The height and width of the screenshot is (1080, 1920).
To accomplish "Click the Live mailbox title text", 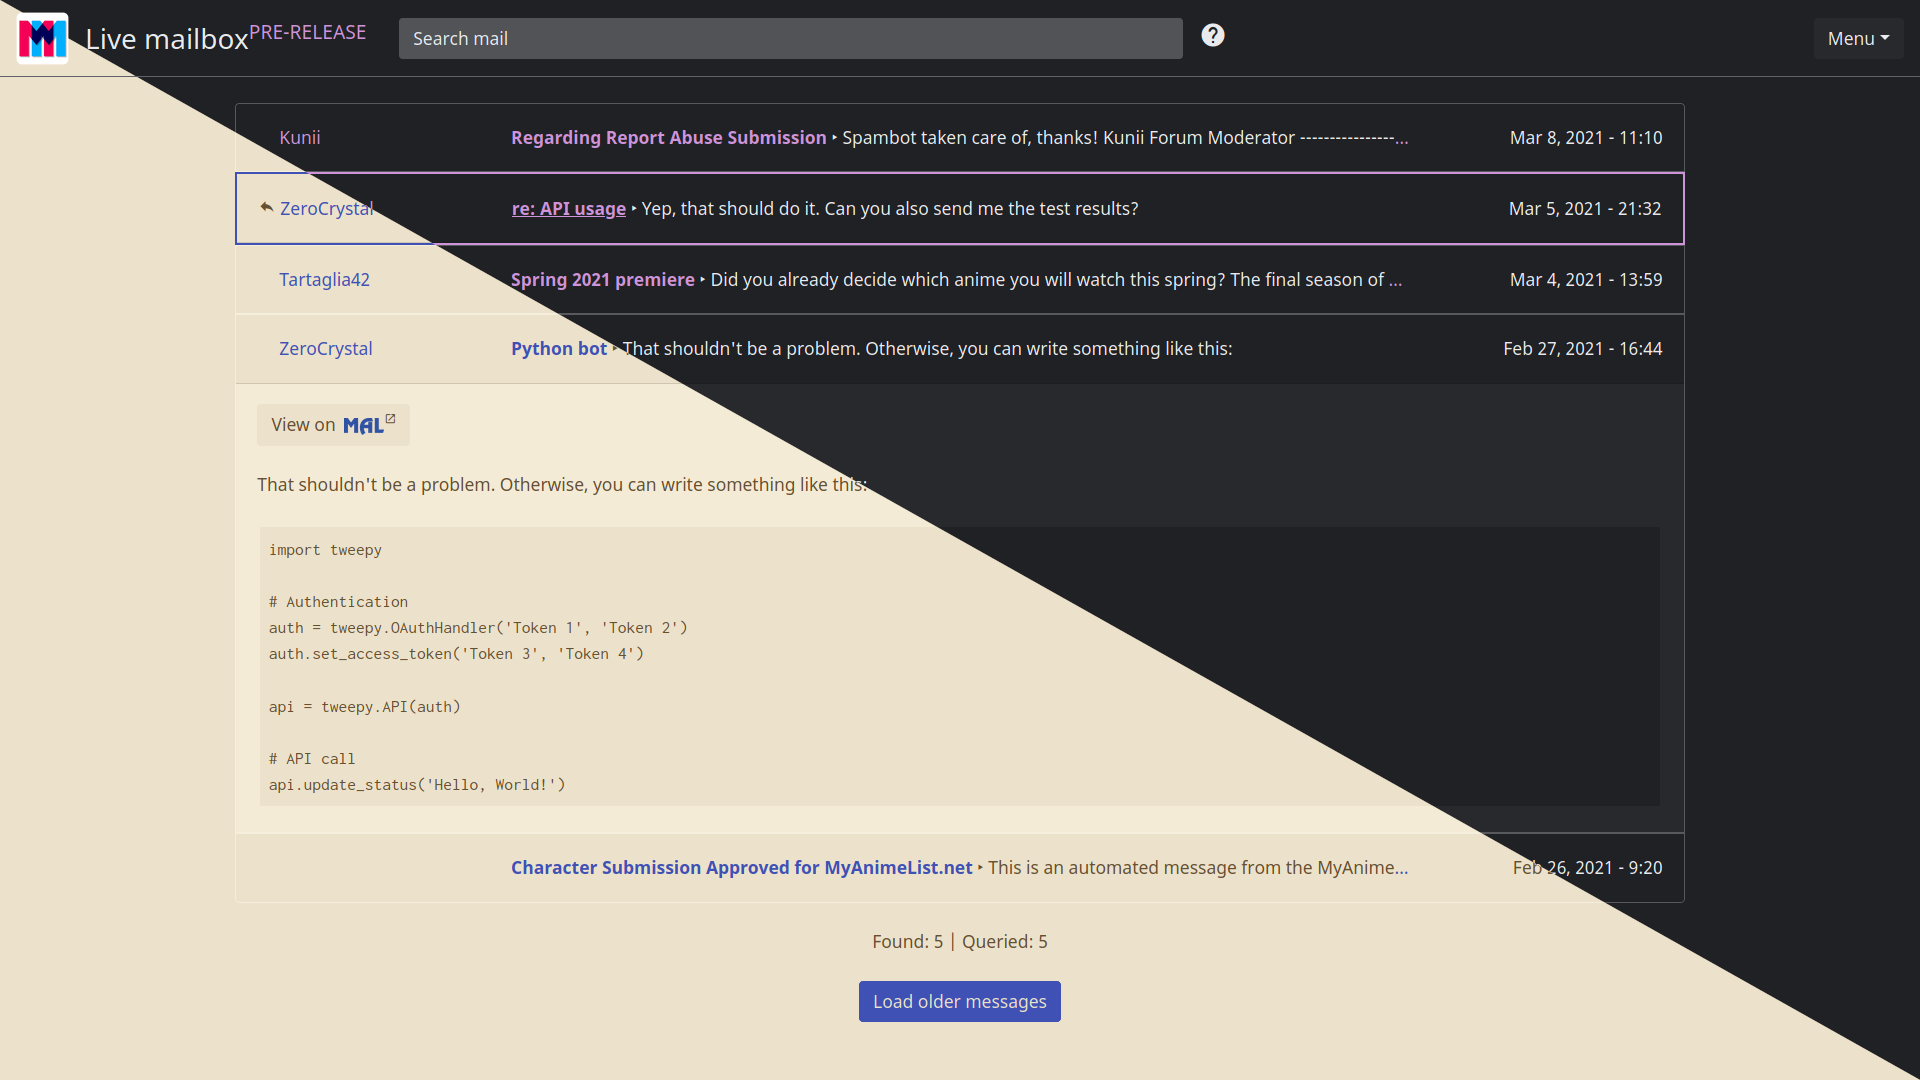I will [x=166, y=39].
